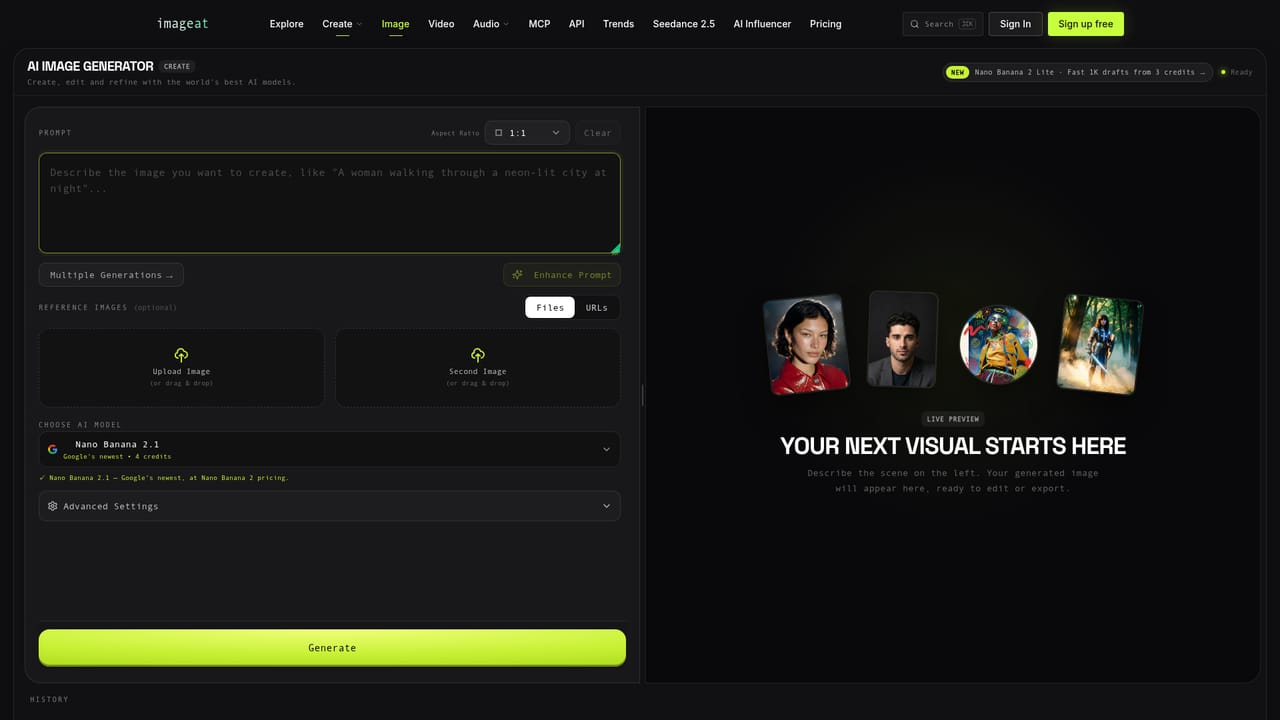Click the Upload Image cloud icon

(181, 355)
